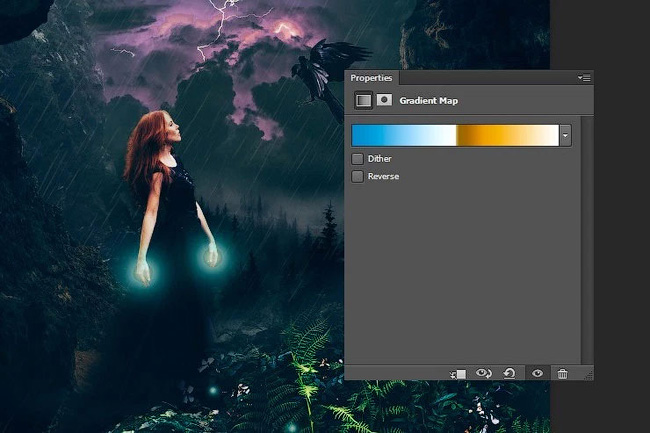Screen dimensions: 650x433
Task: Clip adjustment to layer below icon
Action: point(458,374)
